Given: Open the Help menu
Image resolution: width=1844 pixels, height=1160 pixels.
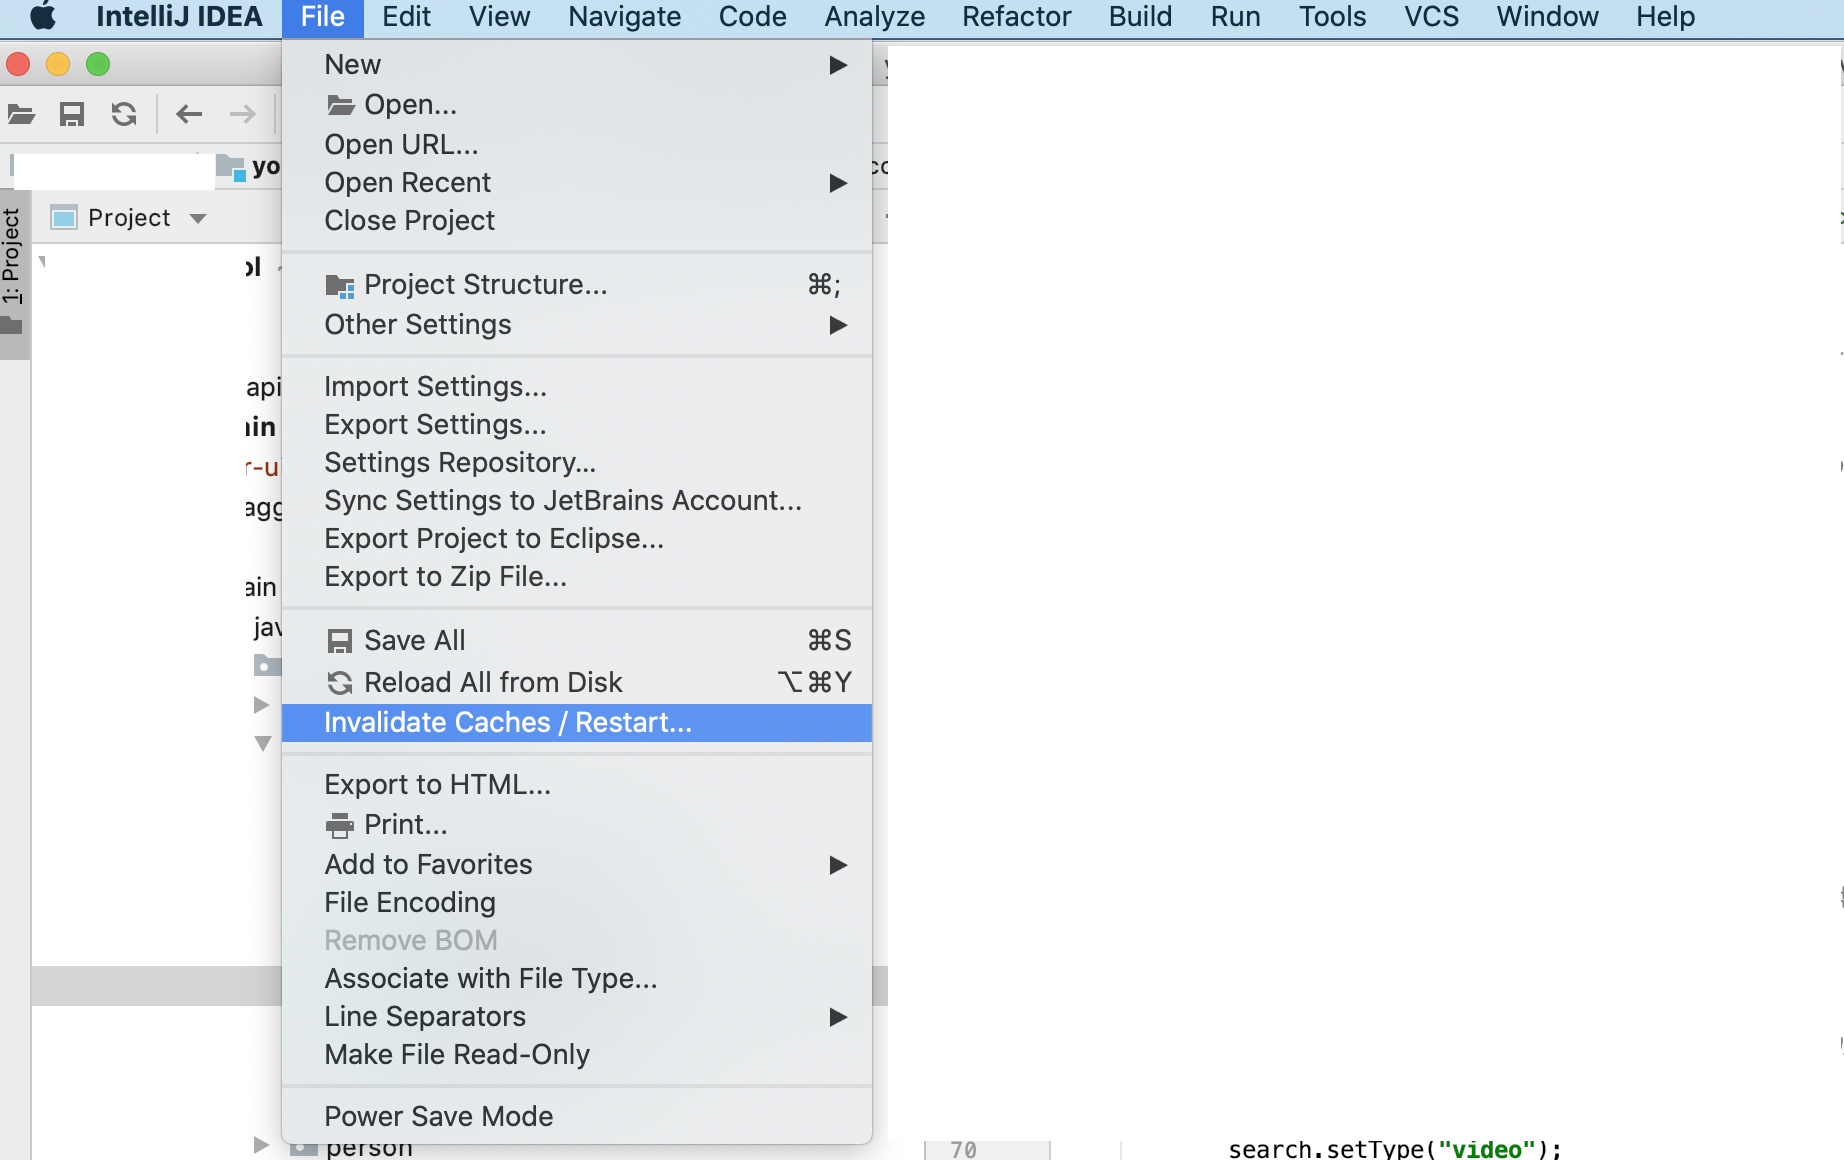Looking at the screenshot, I should [x=1665, y=17].
